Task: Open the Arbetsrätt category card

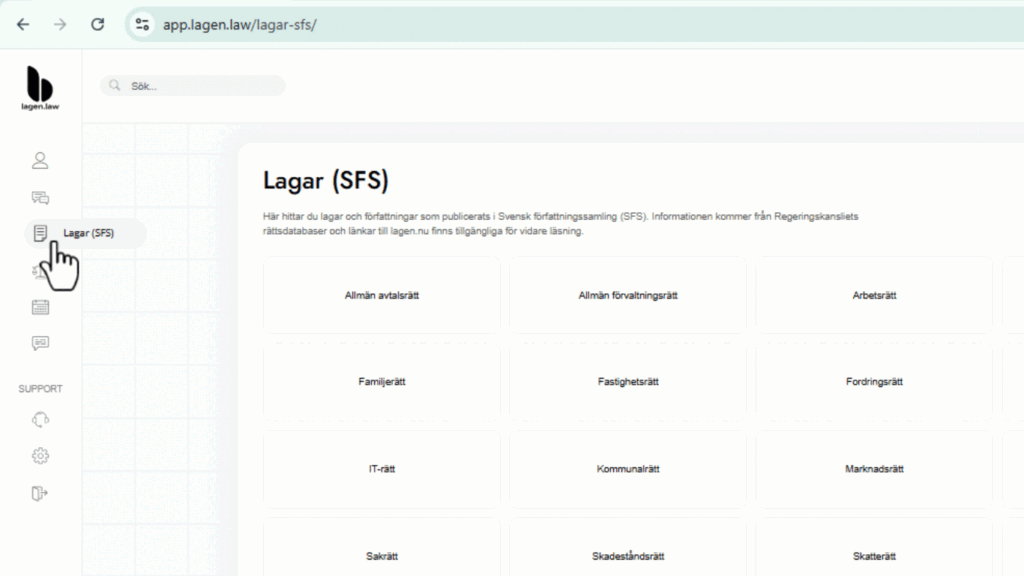Action: coord(874,295)
